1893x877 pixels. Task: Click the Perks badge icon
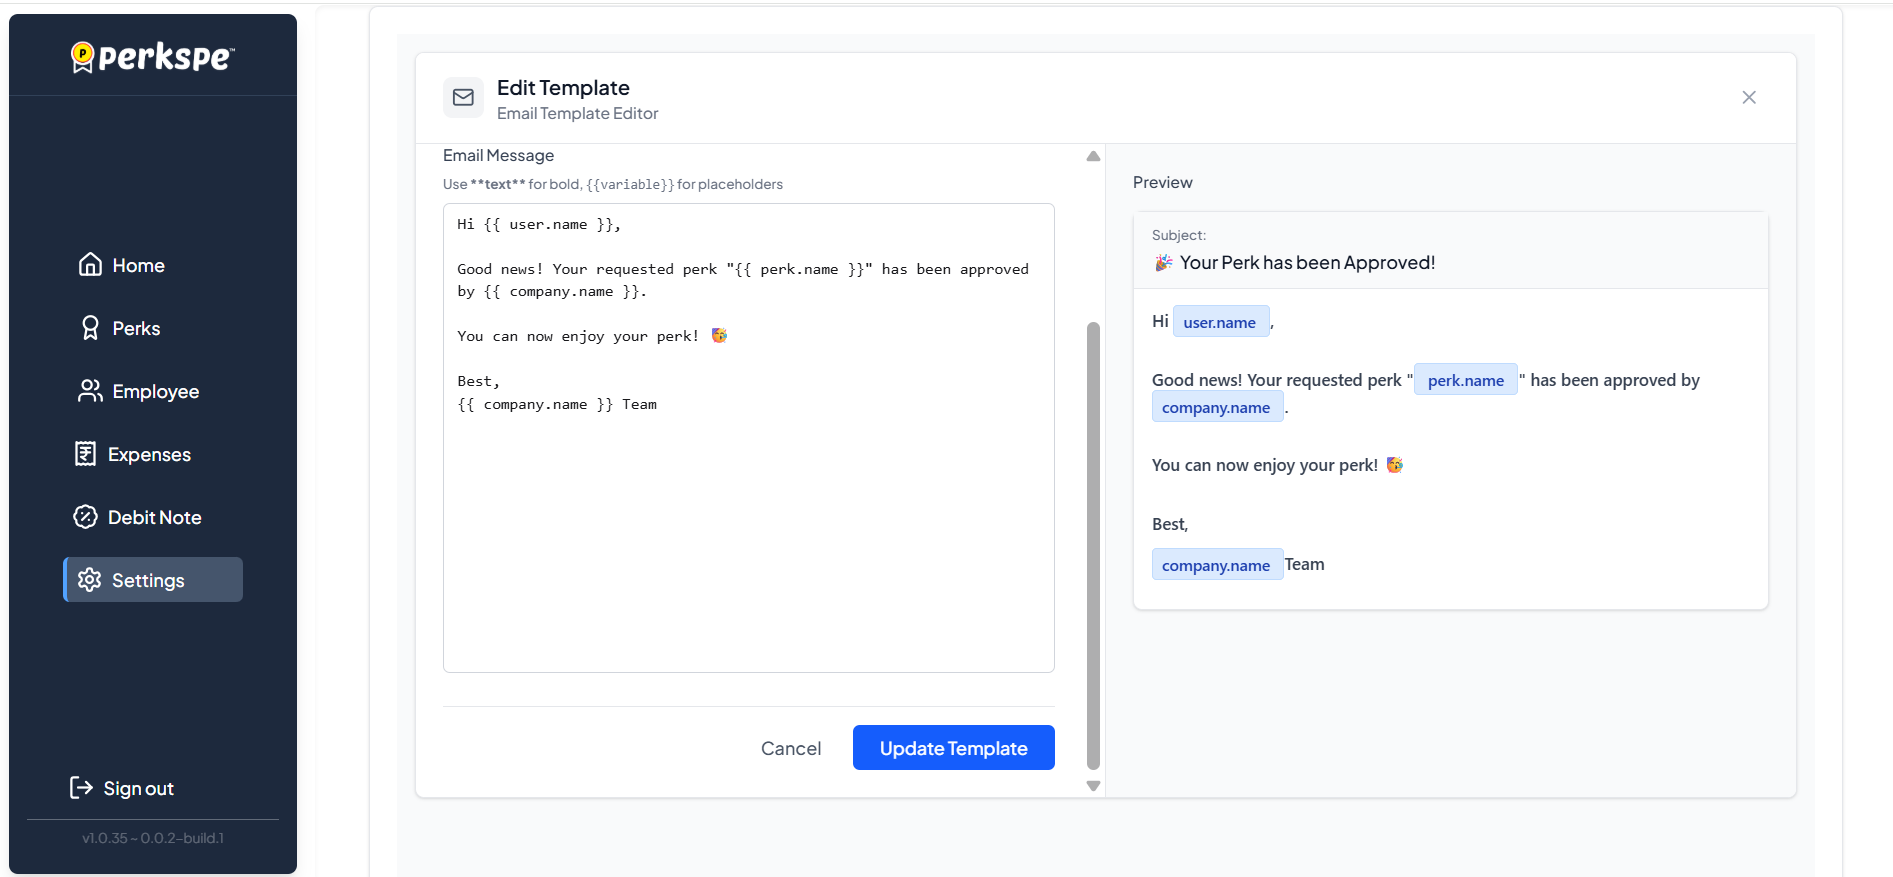[90, 328]
